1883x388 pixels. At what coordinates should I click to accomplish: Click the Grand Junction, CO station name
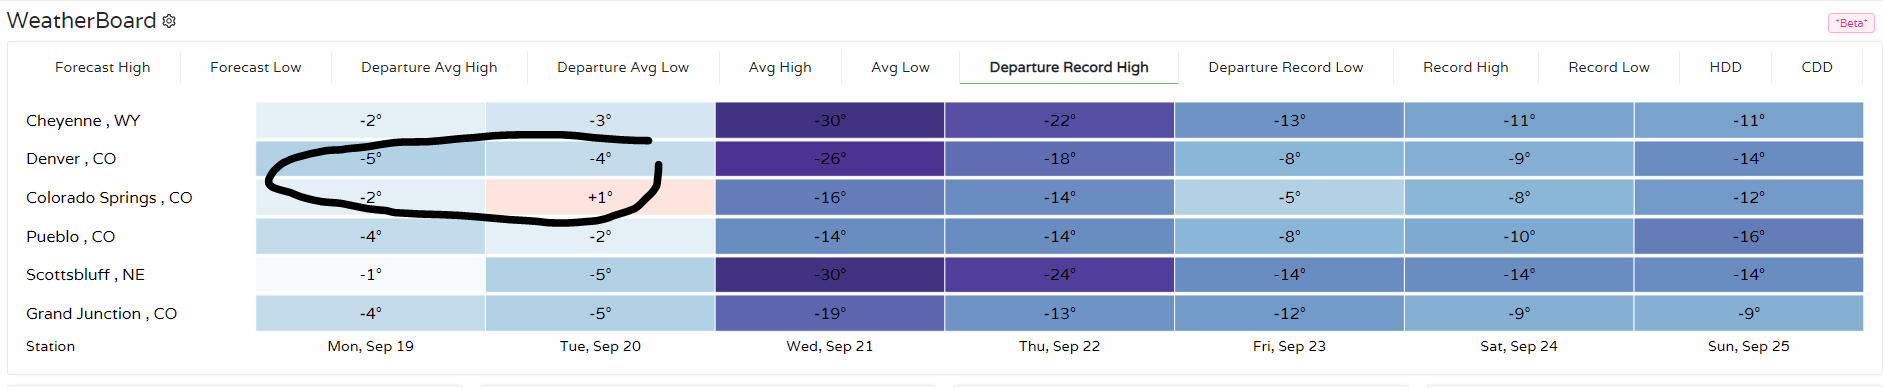coord(101,313)
